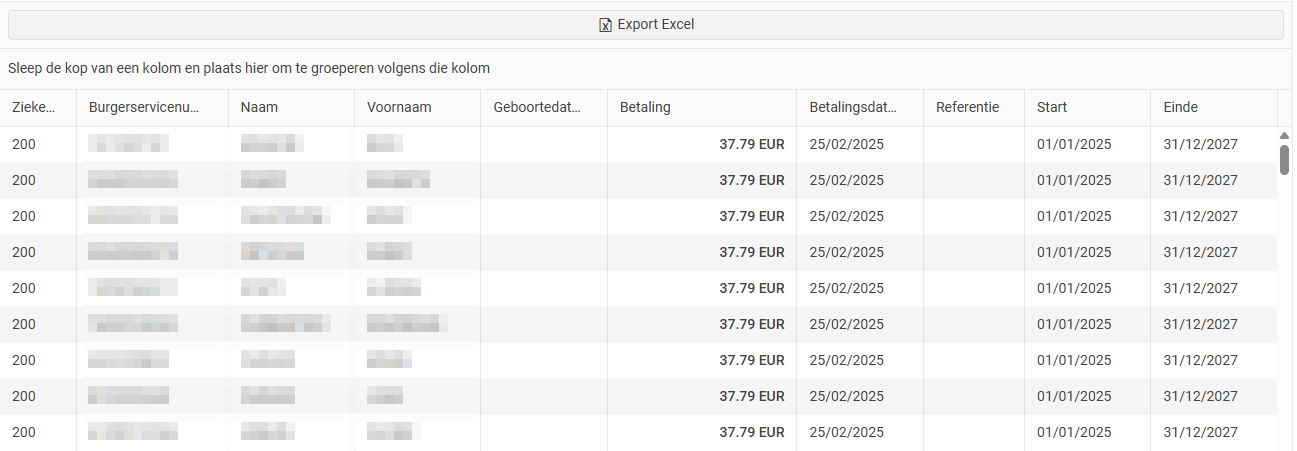Click the Referentie column header
Screen dimensions: 1297x451
click(967, 108)
